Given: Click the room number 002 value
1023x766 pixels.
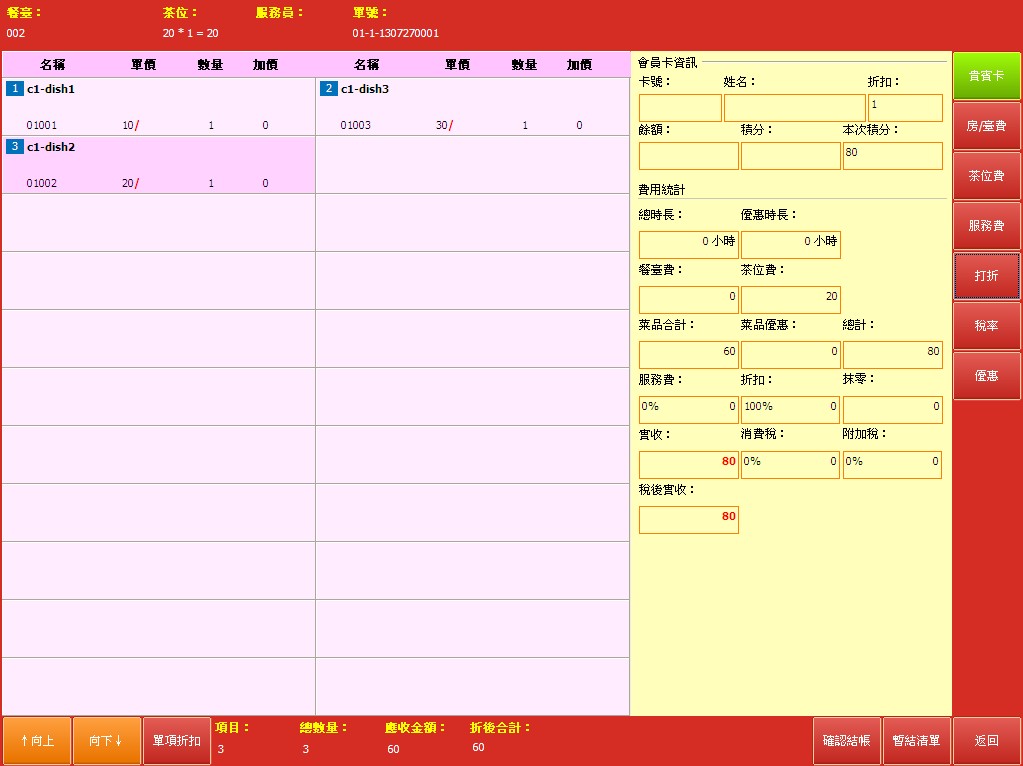Looking at the screenshot, I should click(16, 33).
